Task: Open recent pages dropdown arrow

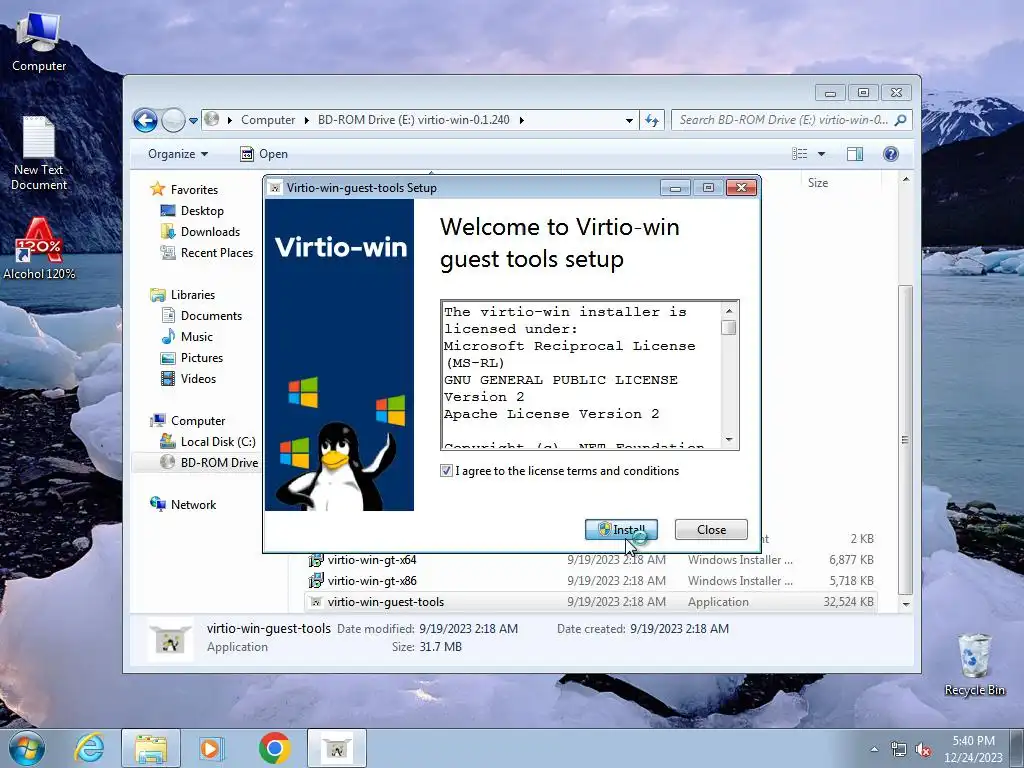Action: click(x=193, y=121)
